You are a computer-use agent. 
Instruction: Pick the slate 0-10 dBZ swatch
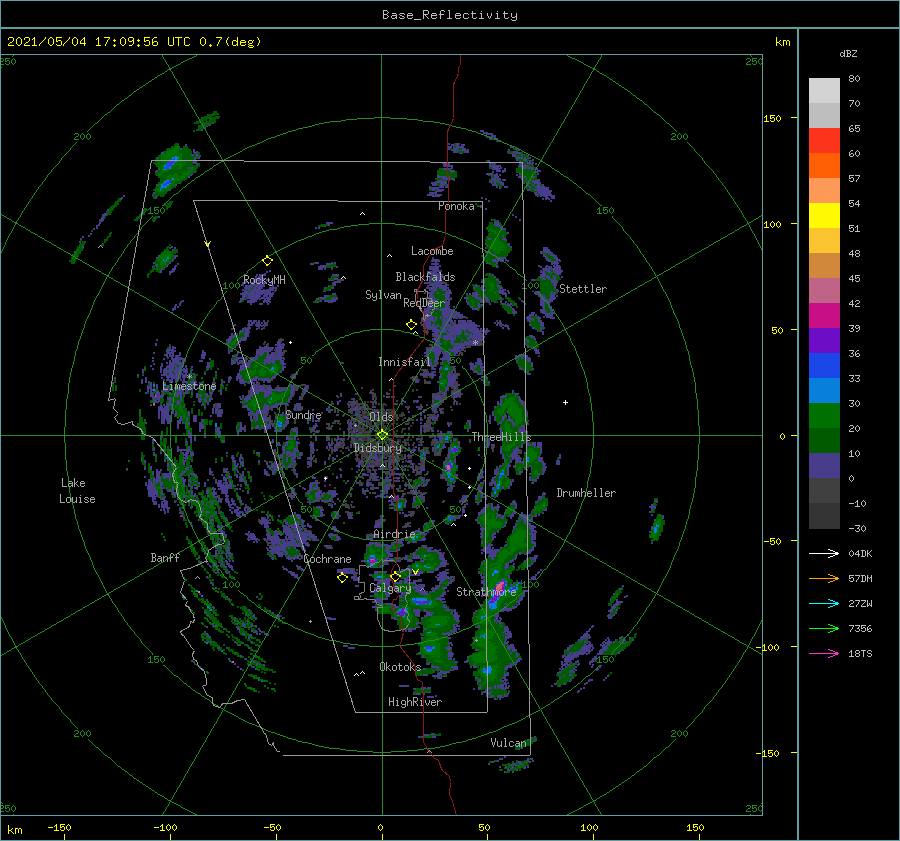click(824, 465)
